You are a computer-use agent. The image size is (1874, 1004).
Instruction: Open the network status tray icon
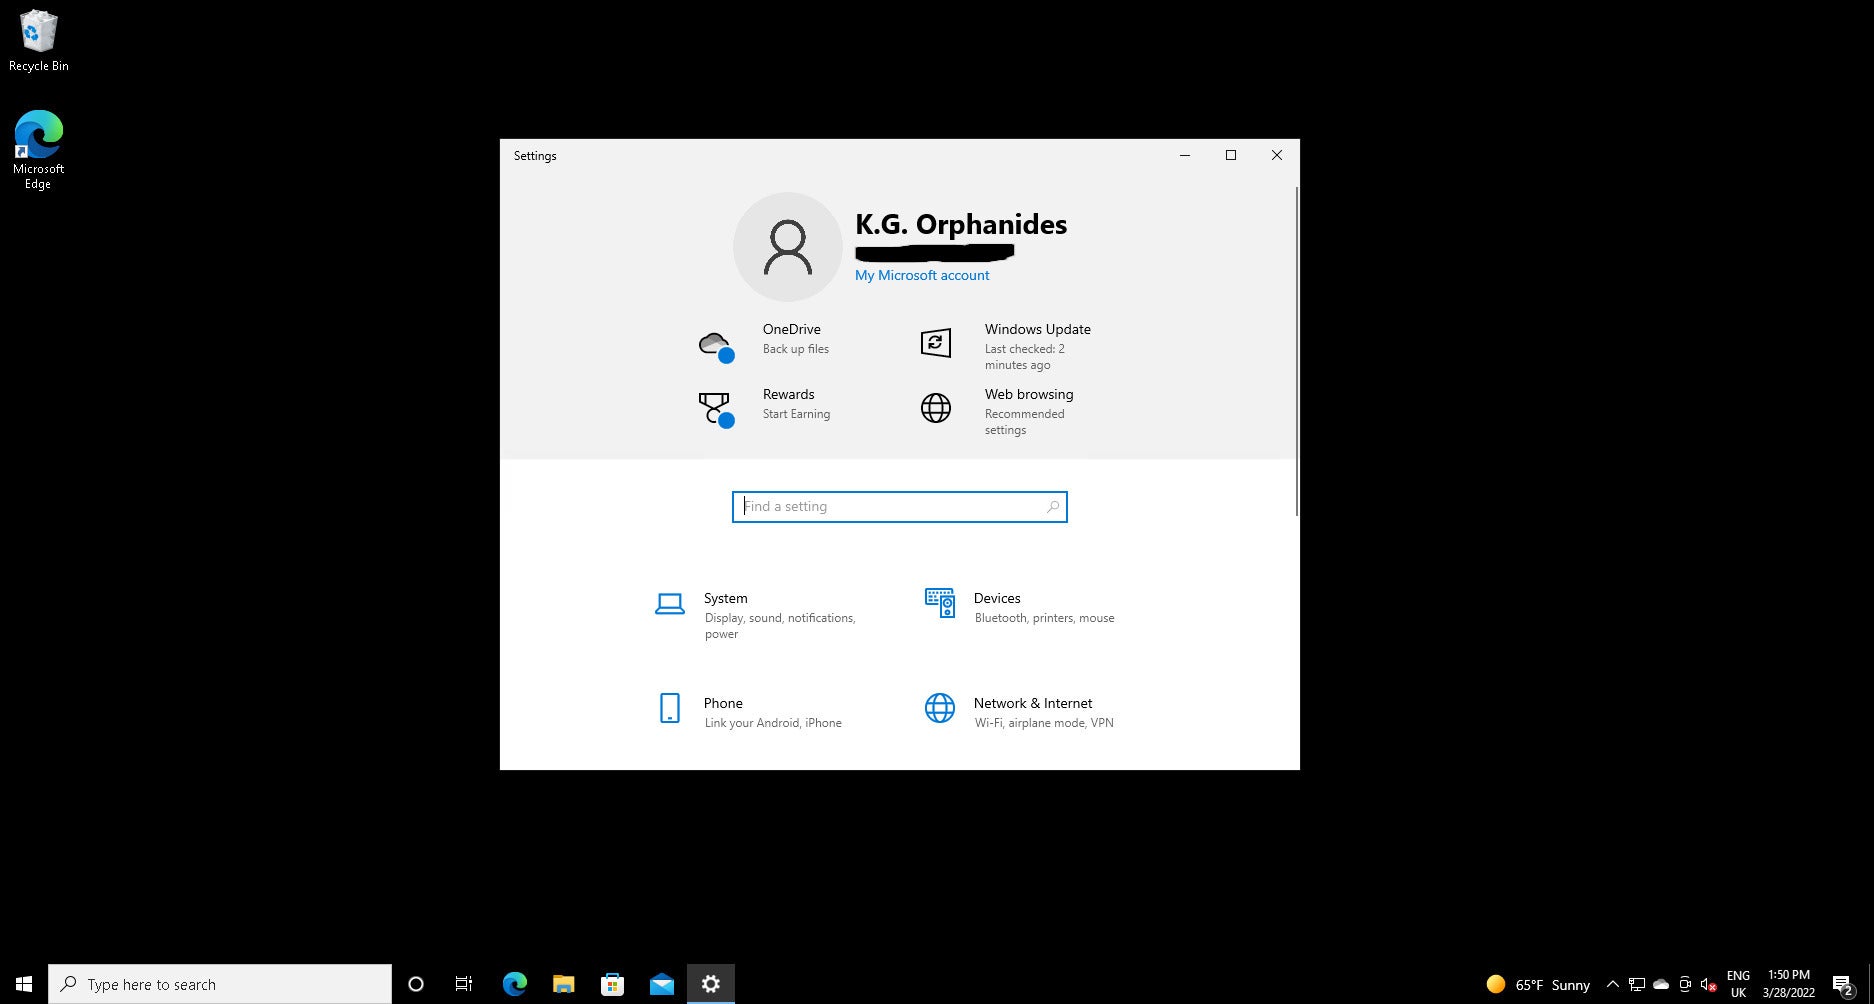1637,984
